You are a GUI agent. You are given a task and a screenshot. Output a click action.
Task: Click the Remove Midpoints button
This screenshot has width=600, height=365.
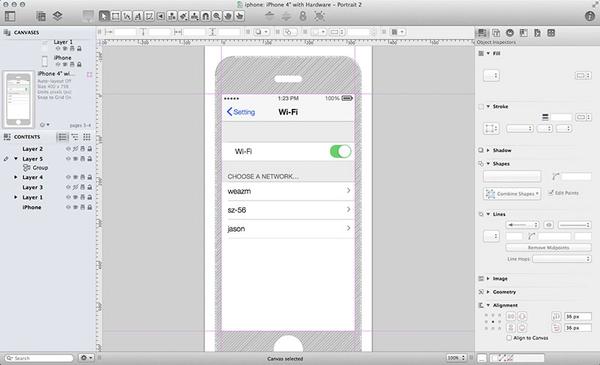(x=548, y=248)
